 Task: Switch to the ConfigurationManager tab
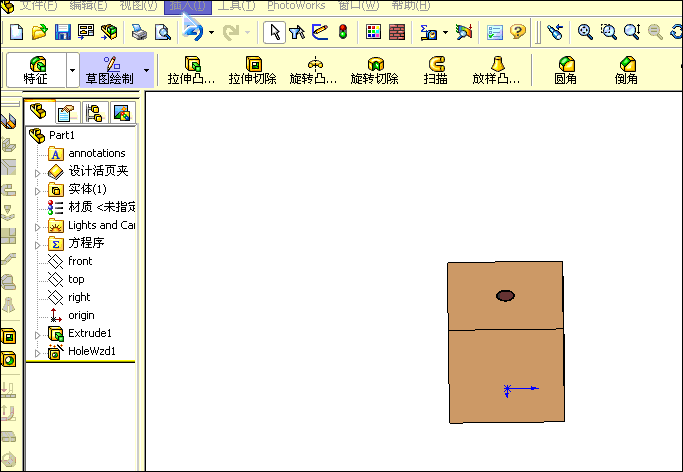pyautogui.click(x=95, y=113)
